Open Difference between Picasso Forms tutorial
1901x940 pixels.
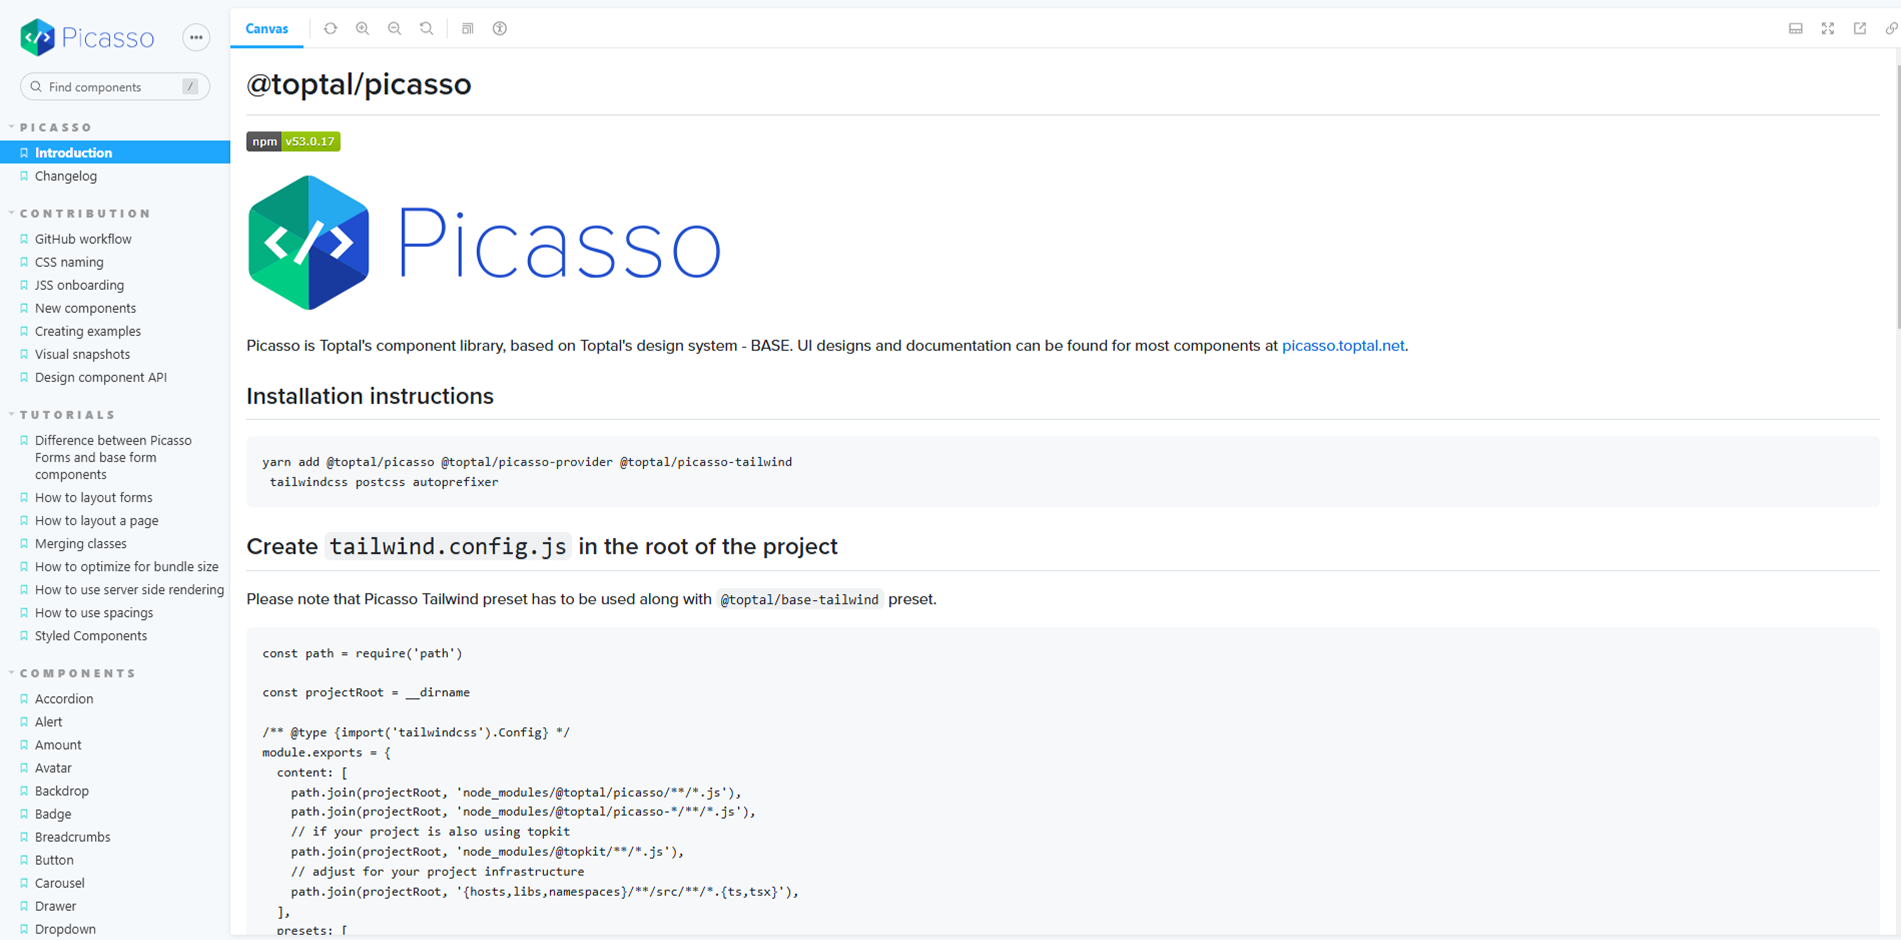click(x=115, y=457)
